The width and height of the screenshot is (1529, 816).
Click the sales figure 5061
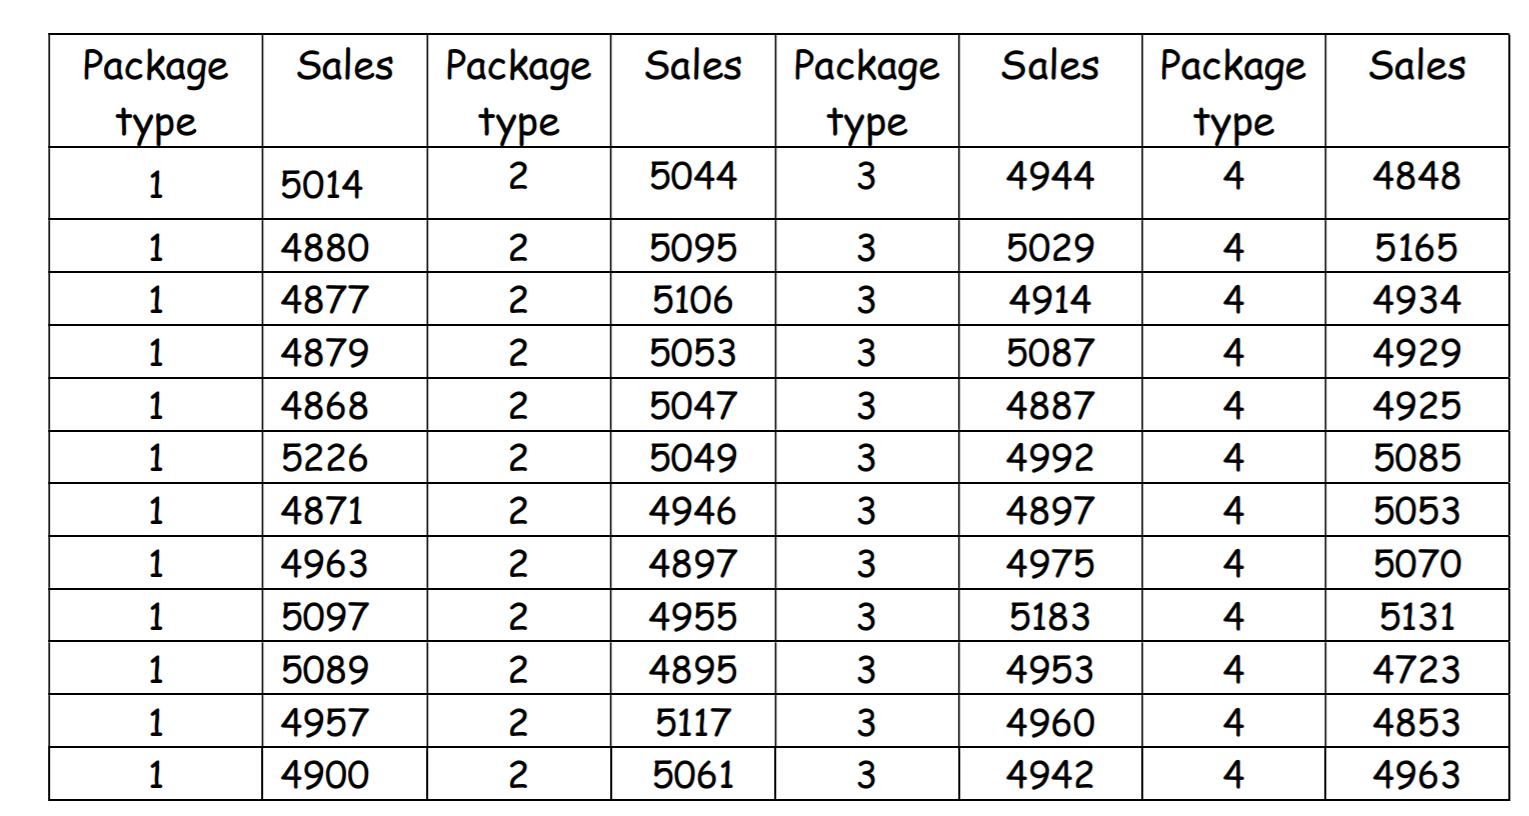pyautogui.click(x=692, y=775)
